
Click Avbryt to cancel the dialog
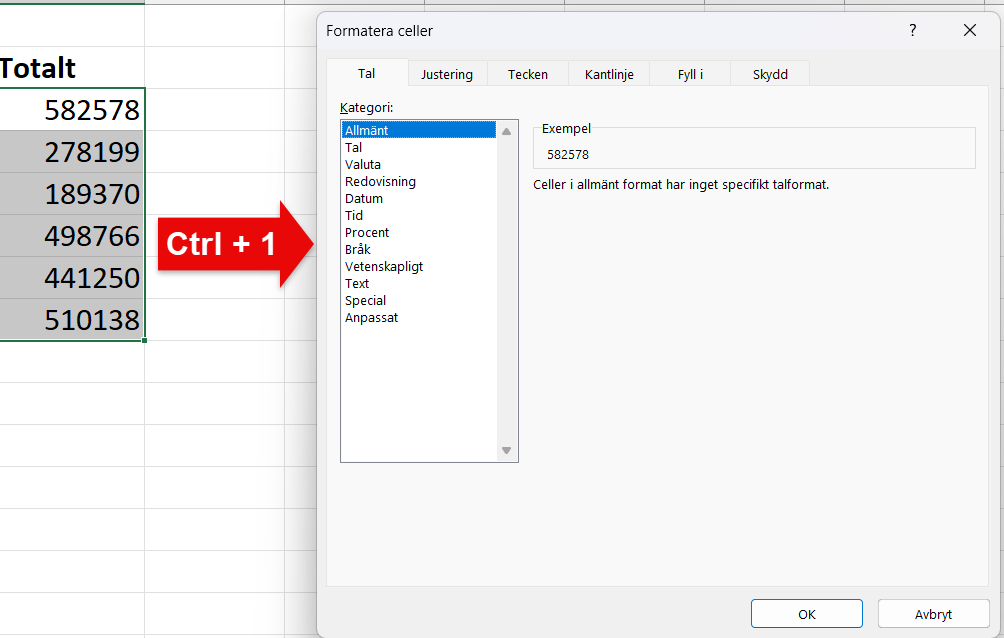point(933,614)
